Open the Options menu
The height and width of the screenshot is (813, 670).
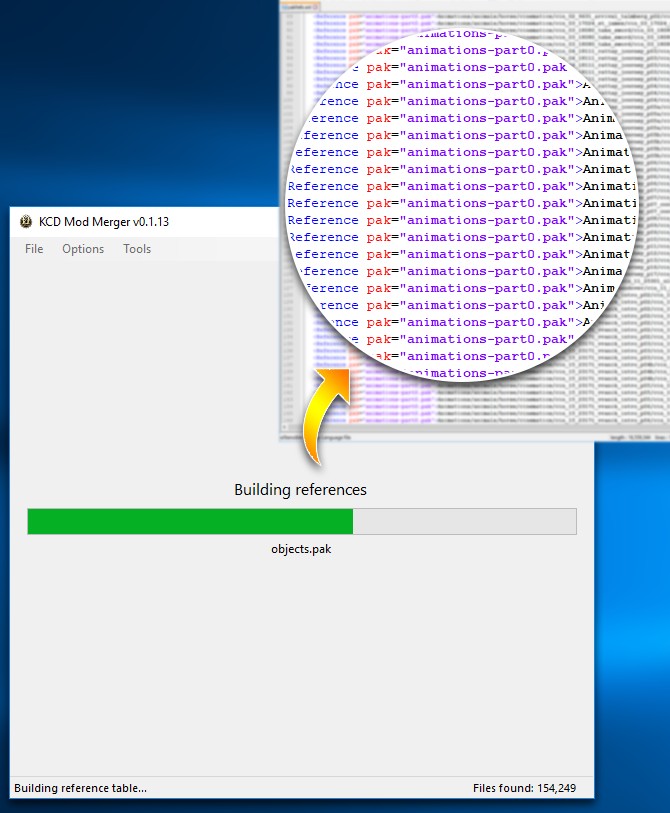point(83,249)
